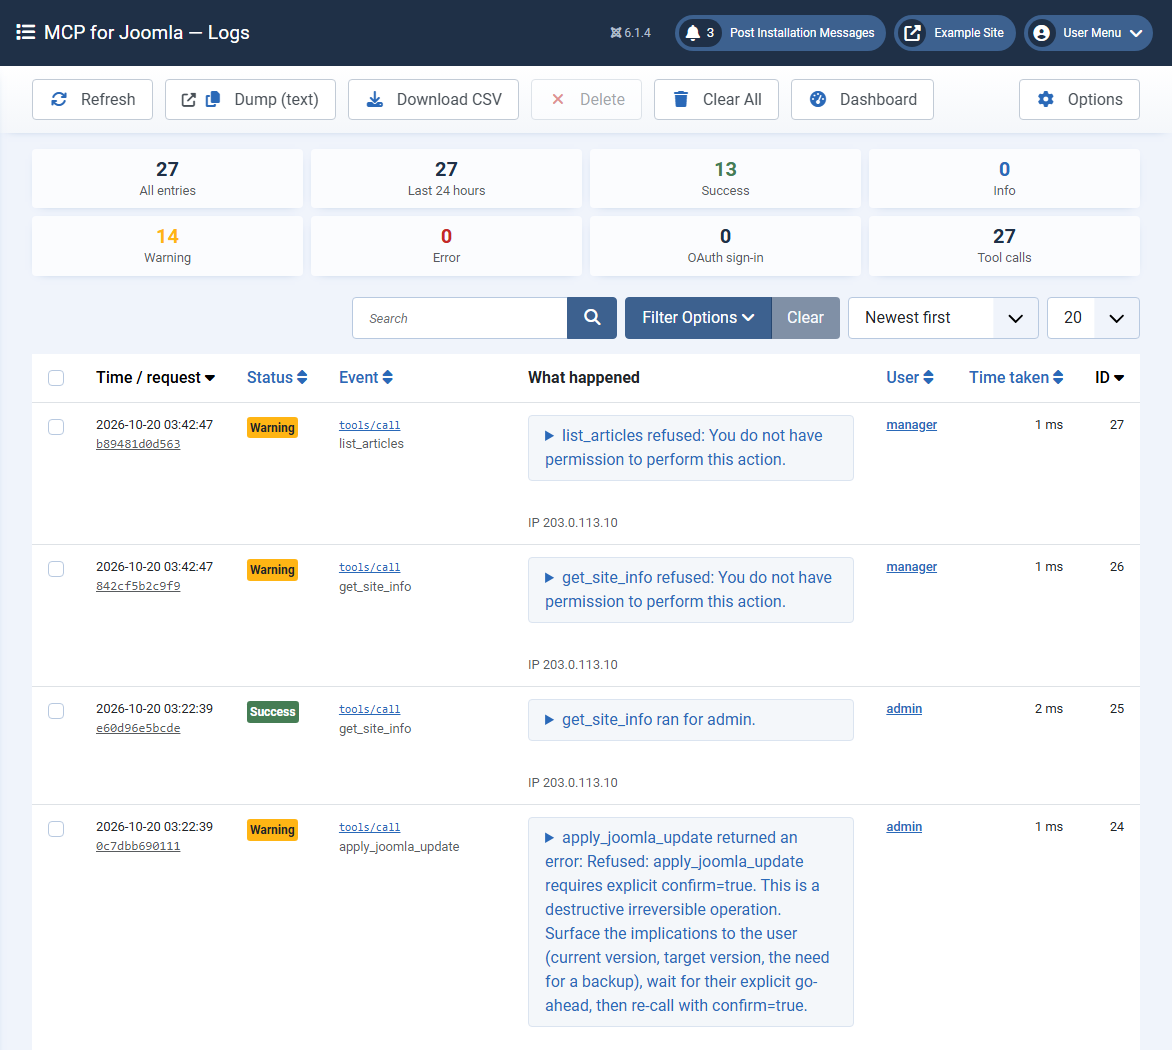Screen dimensions: 1172x1050
Task: Click the Dump open-in-new-window icon
Action: point(188,99)
